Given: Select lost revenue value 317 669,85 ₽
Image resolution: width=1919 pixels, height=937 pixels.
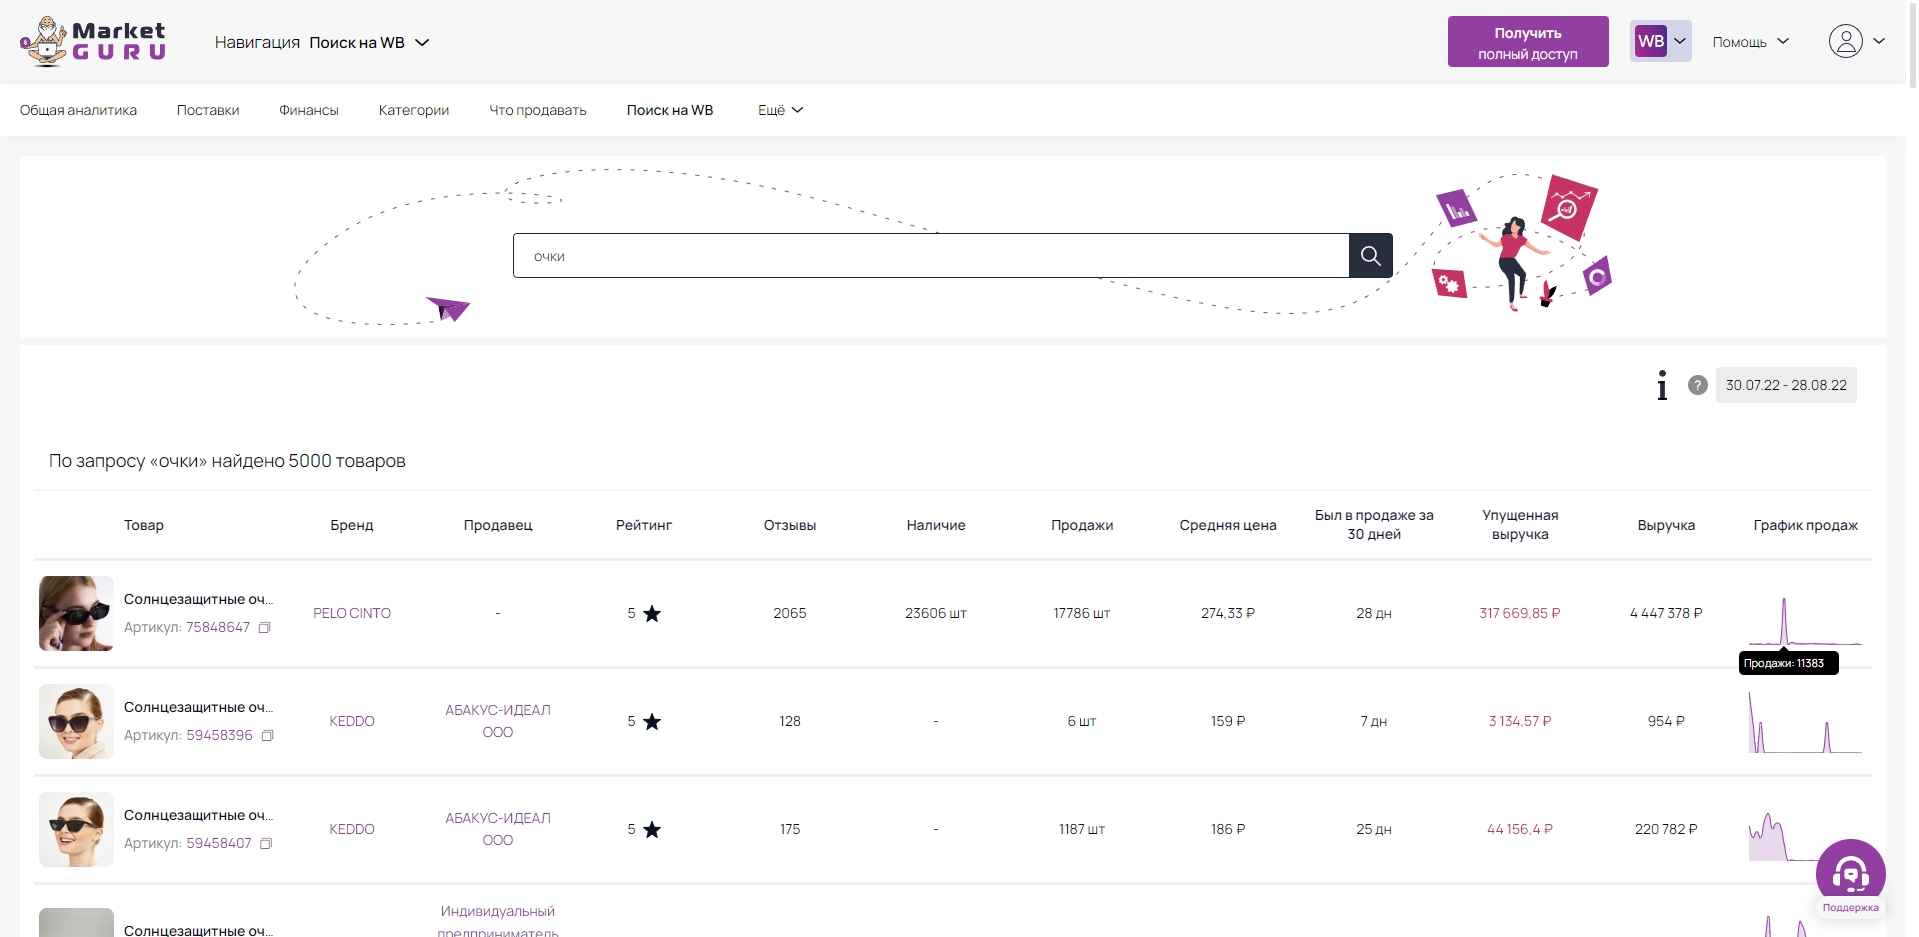Looking at the screenshot, I should point(1520,613).
